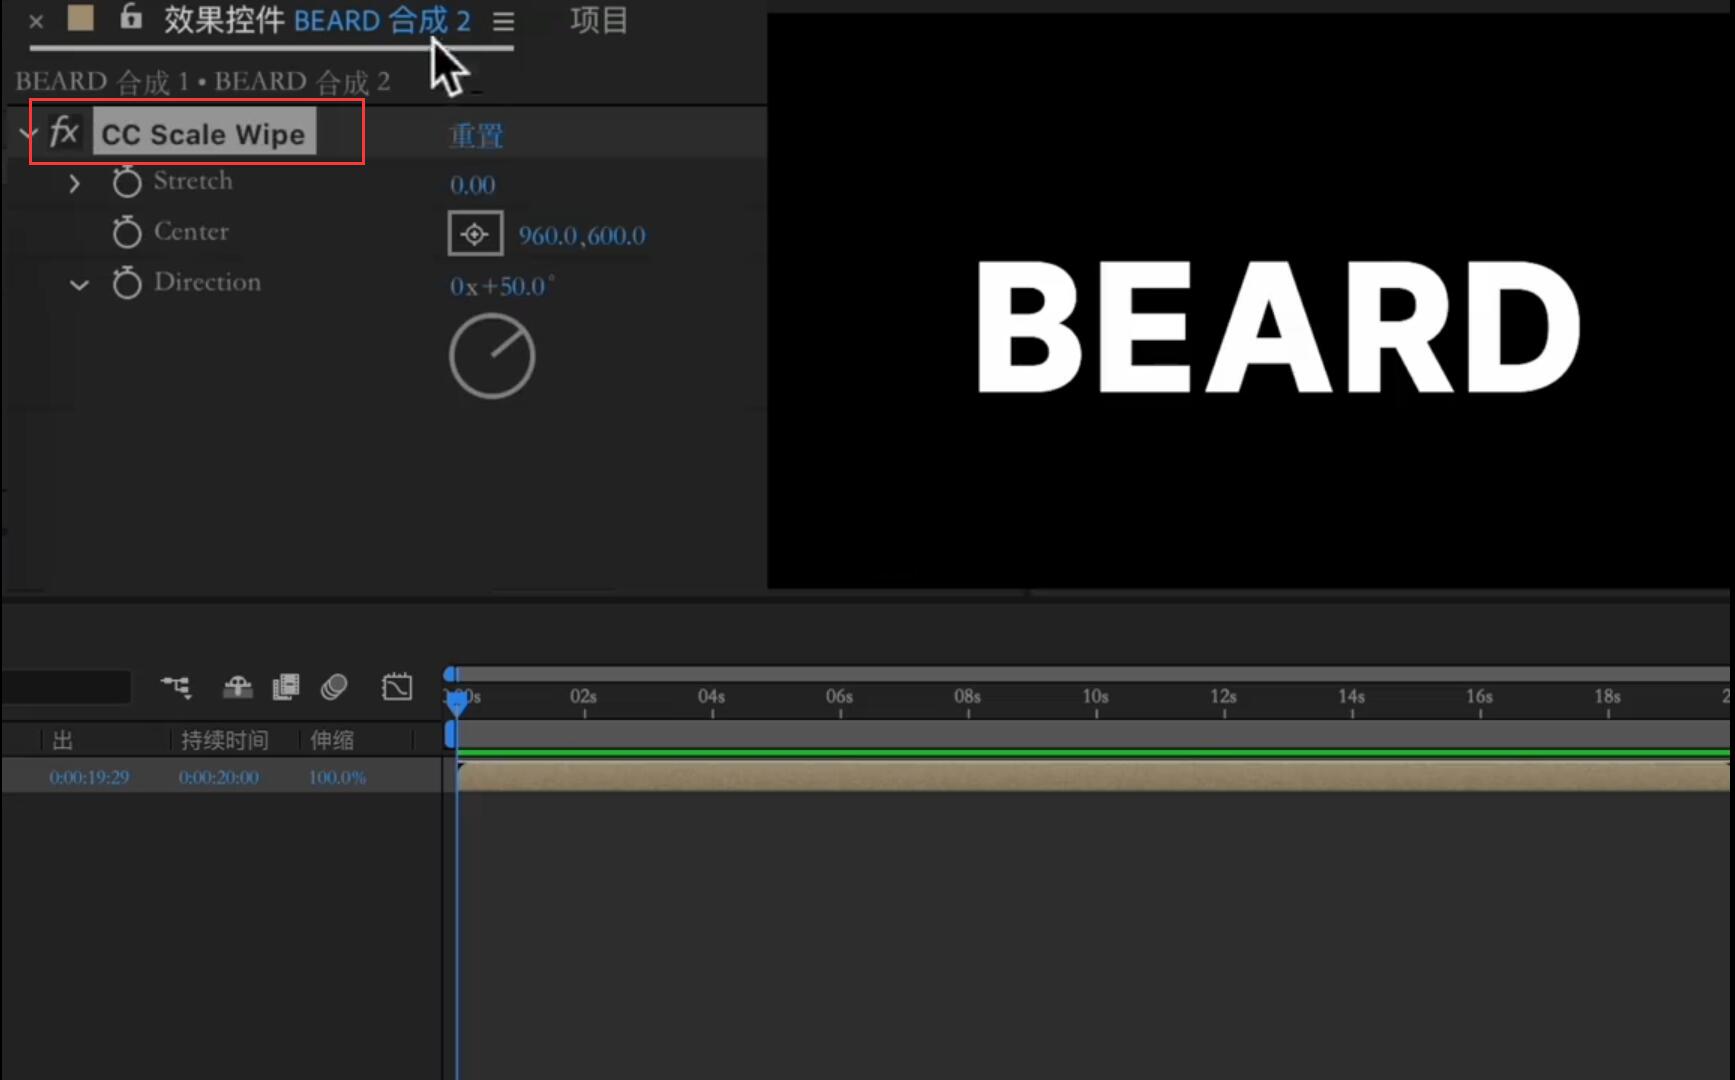Viewport: 1735px width, 1080px height.
Task: Toggle the Direction stopwatch
Action: pos(127,283)
